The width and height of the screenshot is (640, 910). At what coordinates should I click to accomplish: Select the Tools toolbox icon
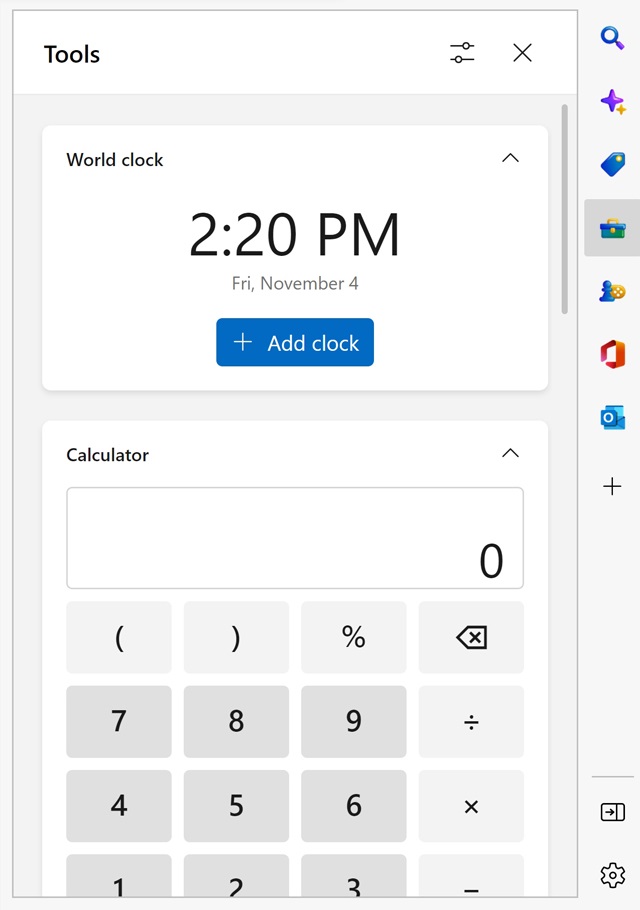[612, 227]
